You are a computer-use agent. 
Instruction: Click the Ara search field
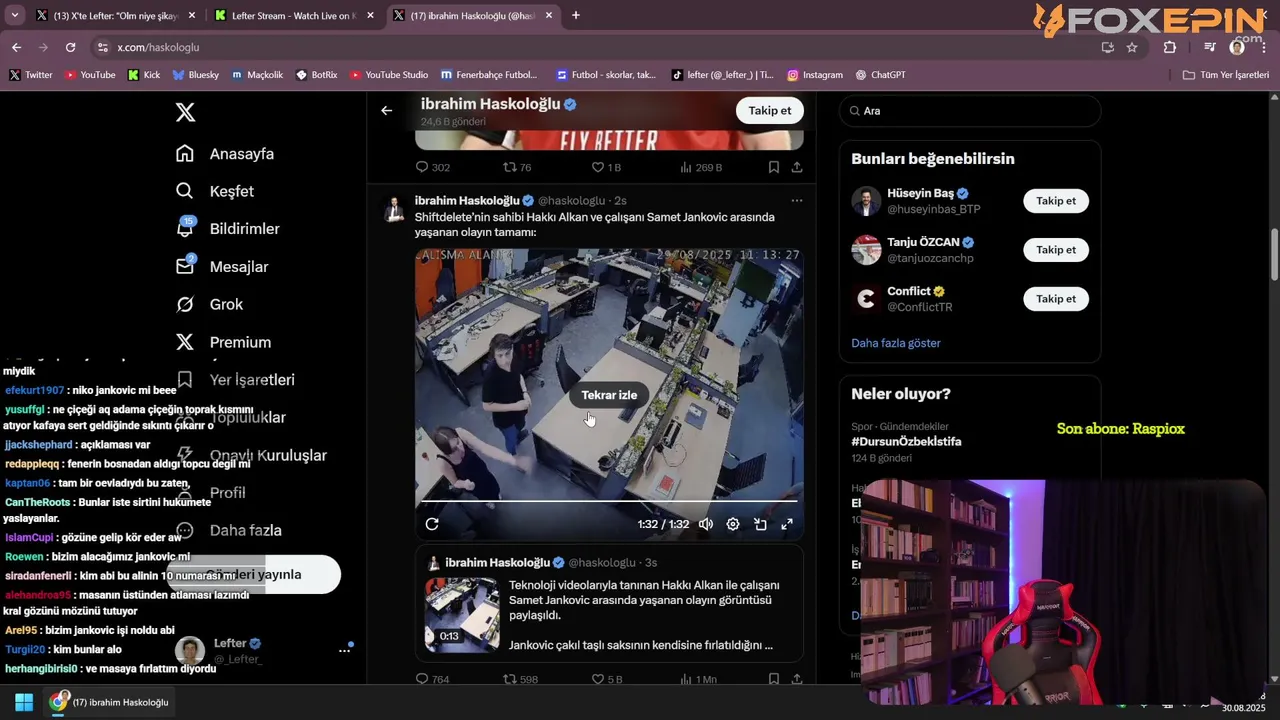pos(970,111)
